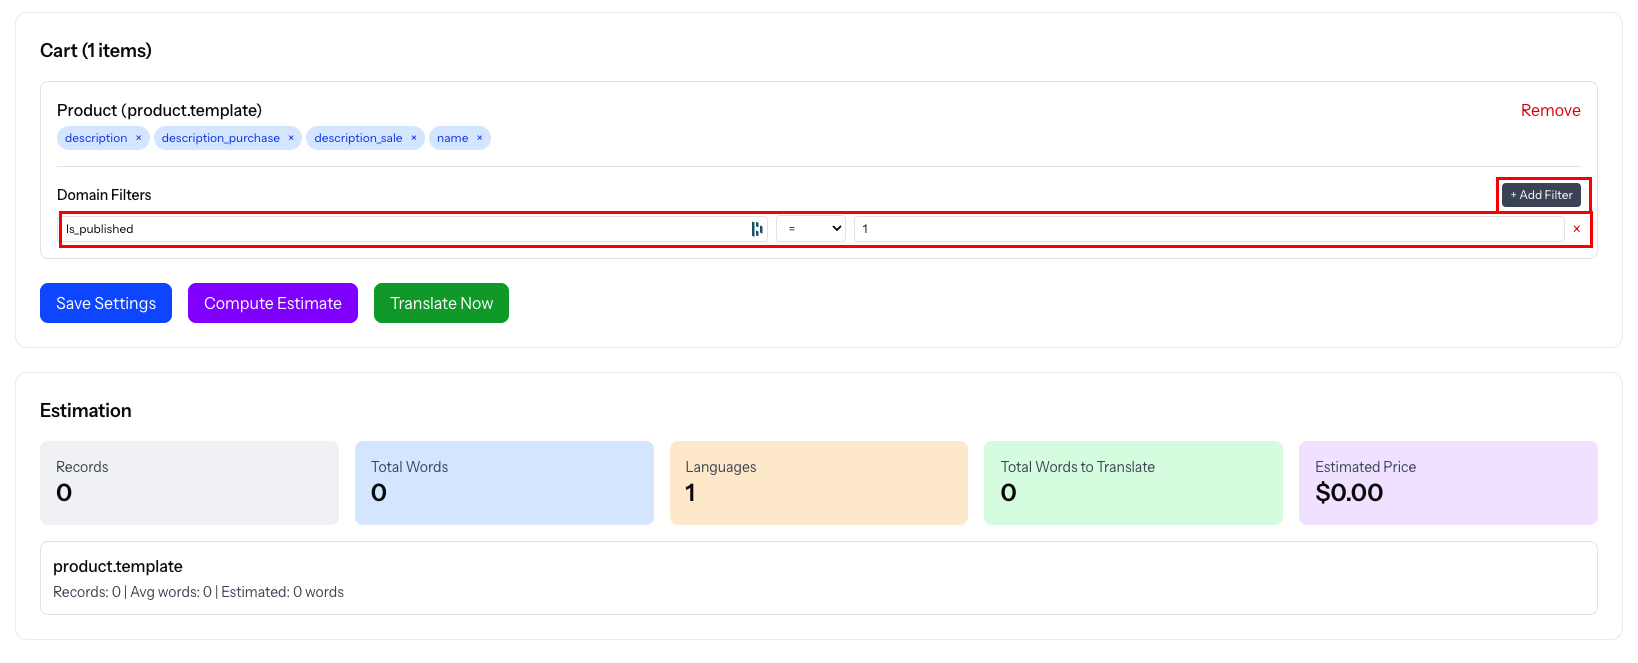This screenshot has width=1638, height=663.
Task: Click the icon inside the Is_published field
Action: pos(757,229)
